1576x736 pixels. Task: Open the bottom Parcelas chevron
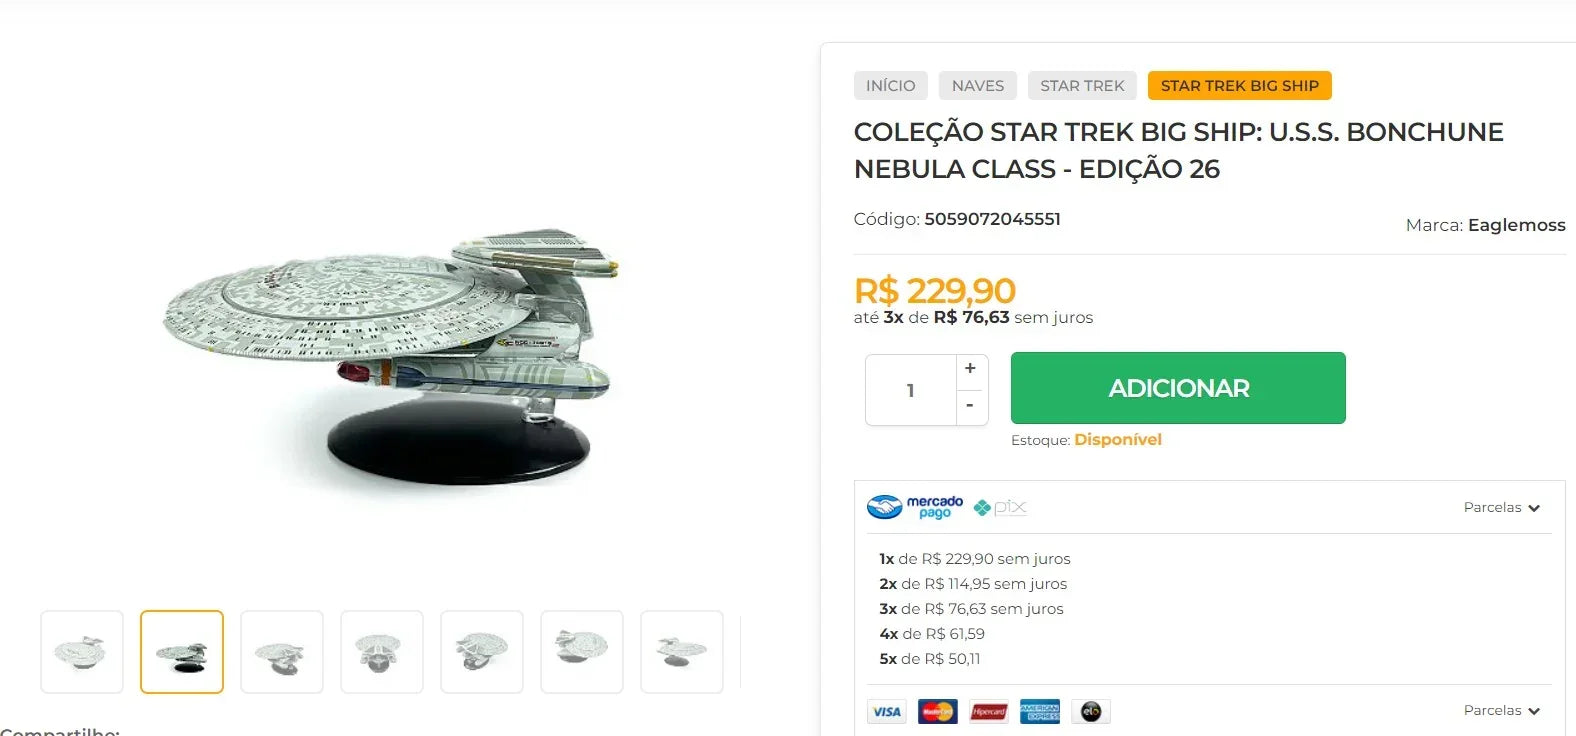point(1502,710)
